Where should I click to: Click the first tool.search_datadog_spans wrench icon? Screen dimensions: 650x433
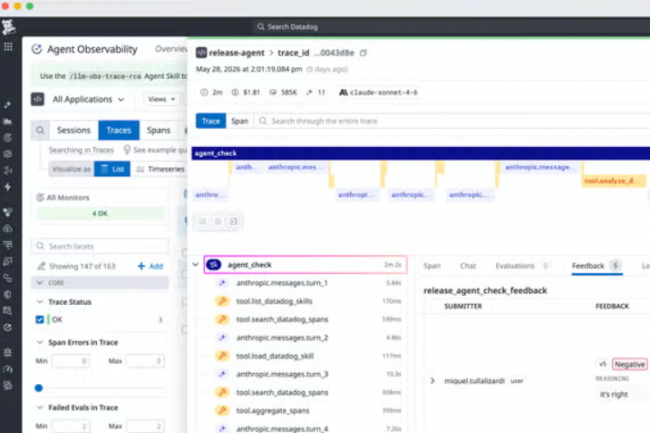point(222,319)
